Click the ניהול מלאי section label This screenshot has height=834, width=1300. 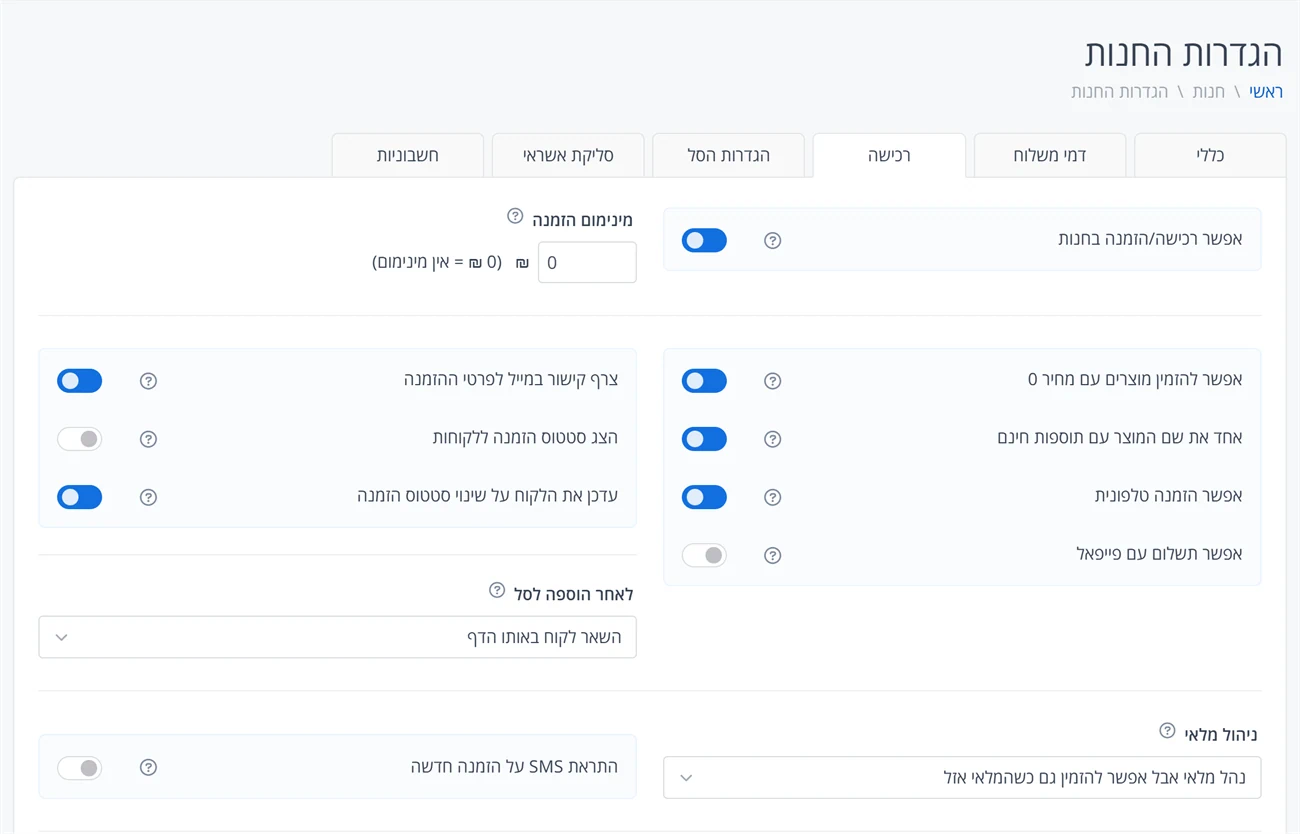click(x=1220, y=734)
